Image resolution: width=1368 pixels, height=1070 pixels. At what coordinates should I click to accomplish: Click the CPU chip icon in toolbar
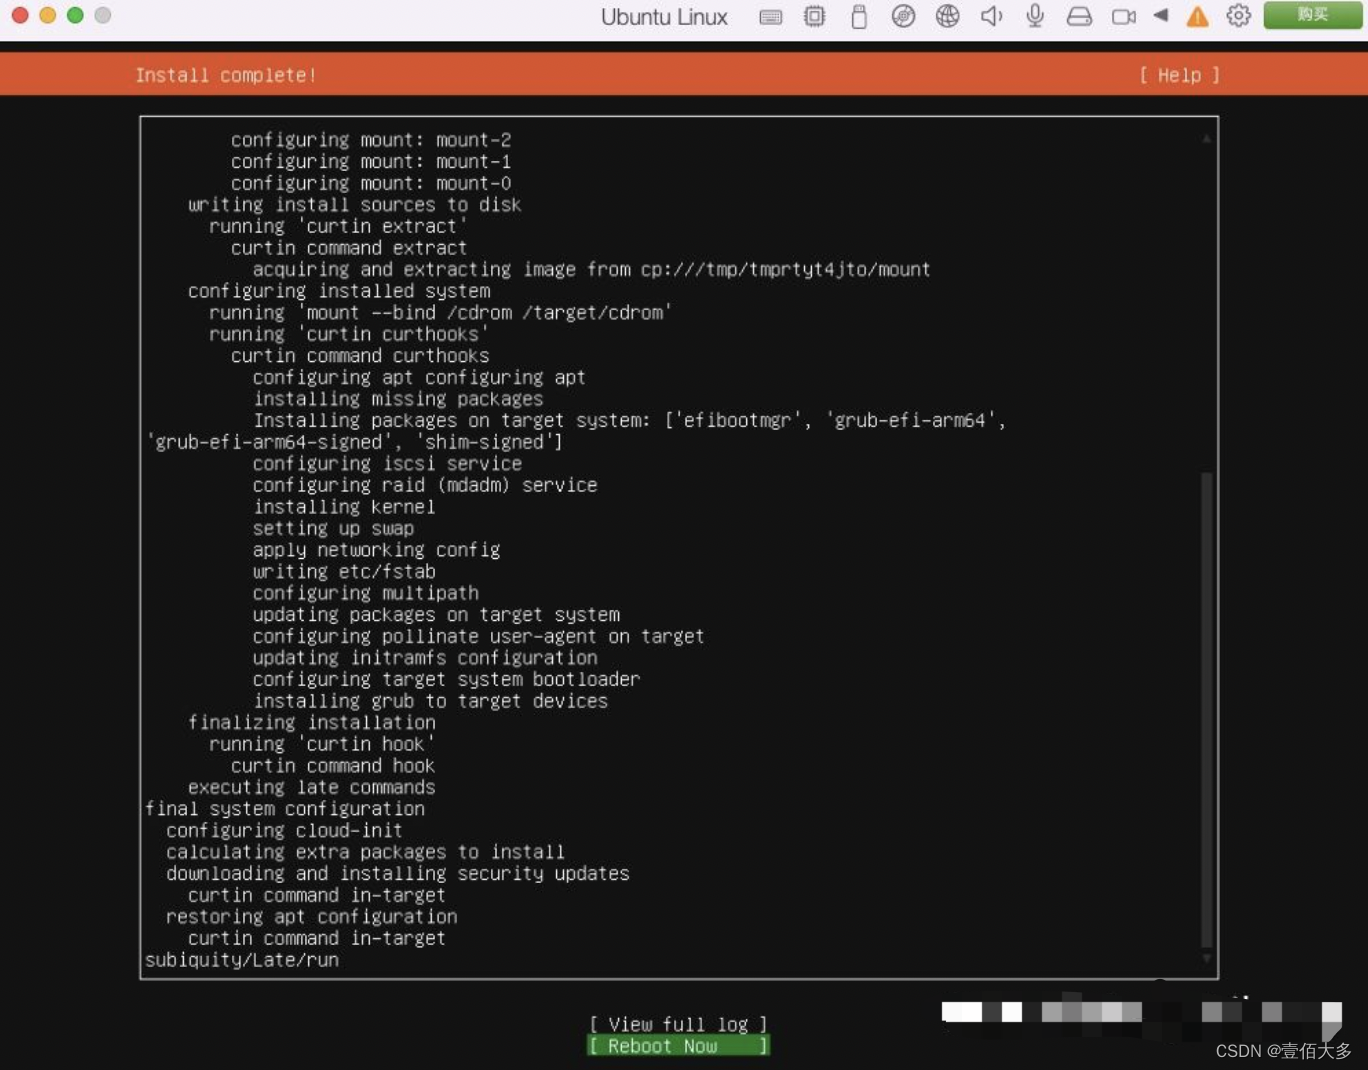click(x=815, y=16)
